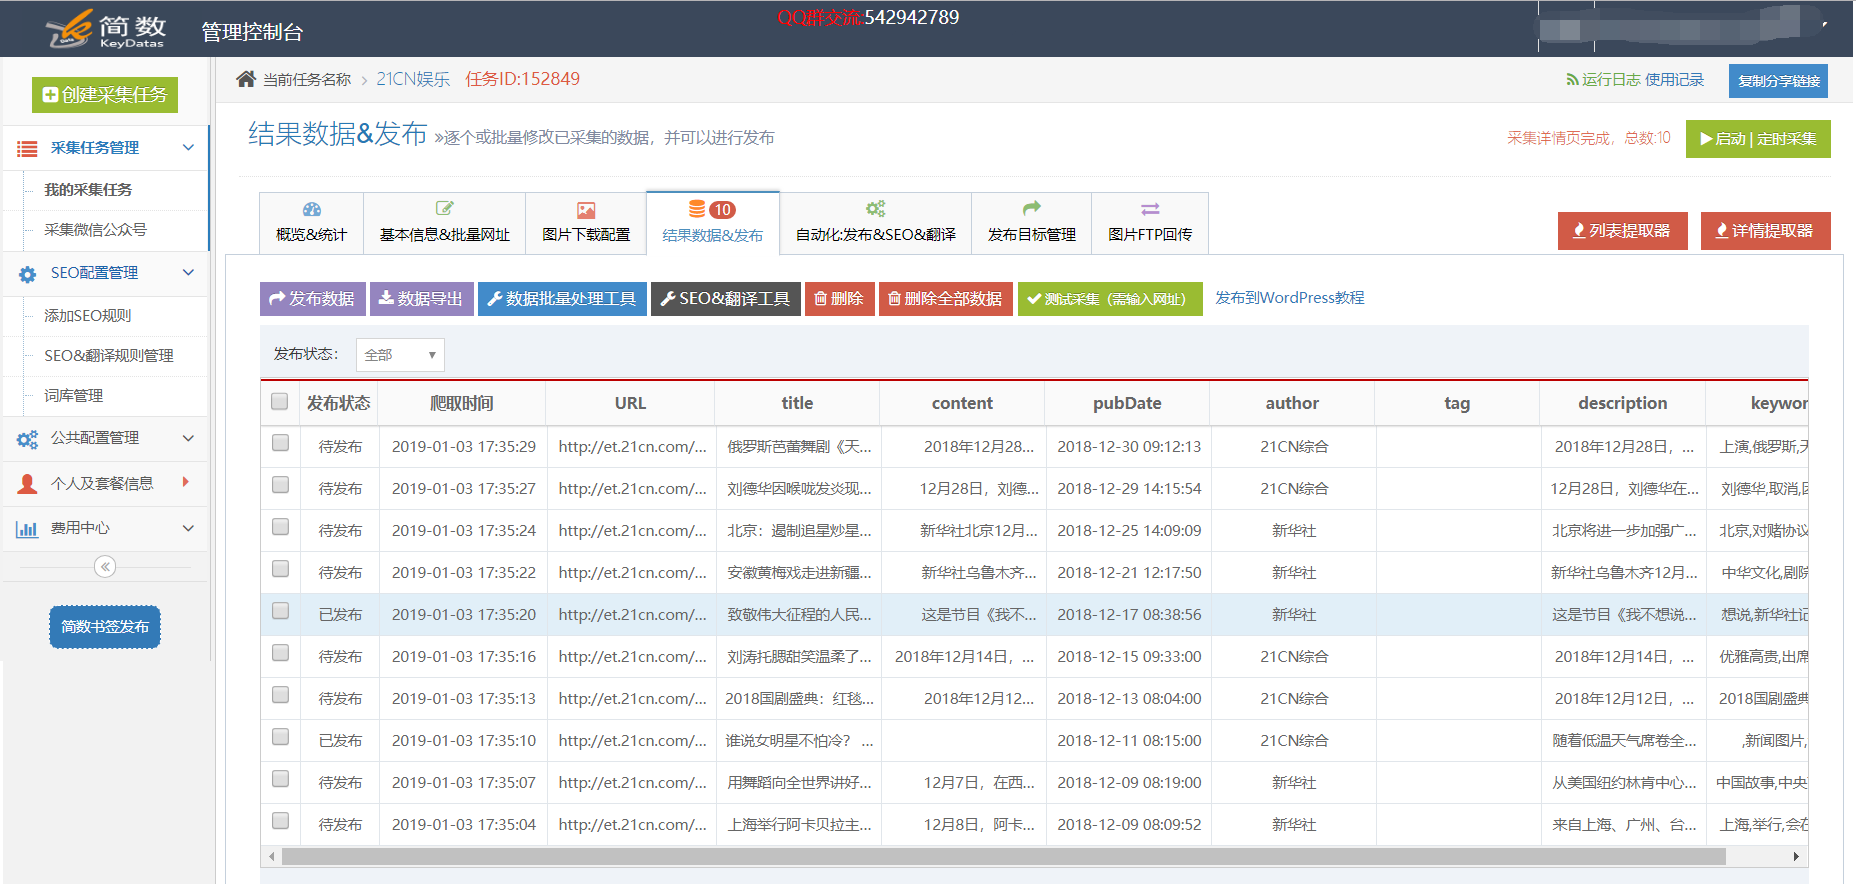Click the exchange icon on 图片FTP回传 tab
The image size is (1856, 884).
point(1150,209)
